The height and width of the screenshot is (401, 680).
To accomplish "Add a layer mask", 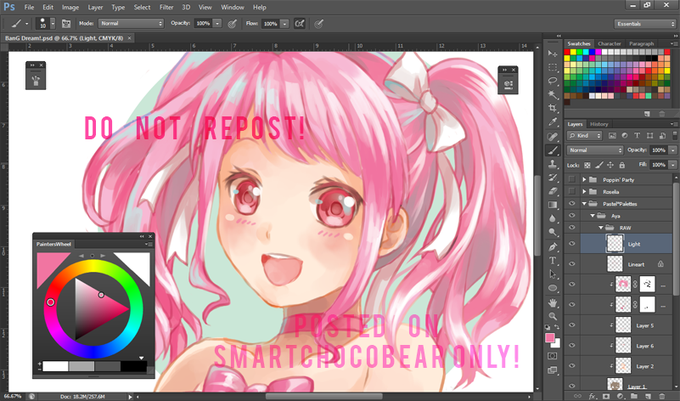I will (606, 396).
